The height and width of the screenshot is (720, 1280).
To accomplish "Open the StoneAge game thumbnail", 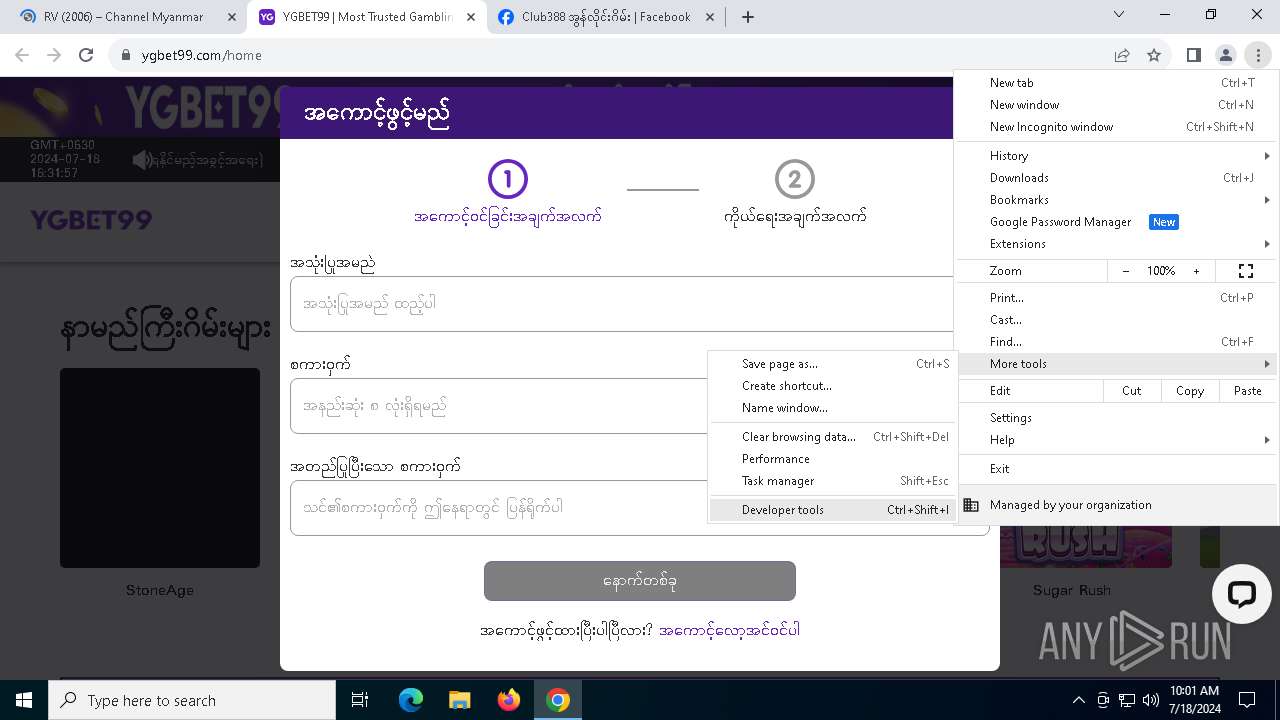I will pyautogui.click(x=160, y=468).
